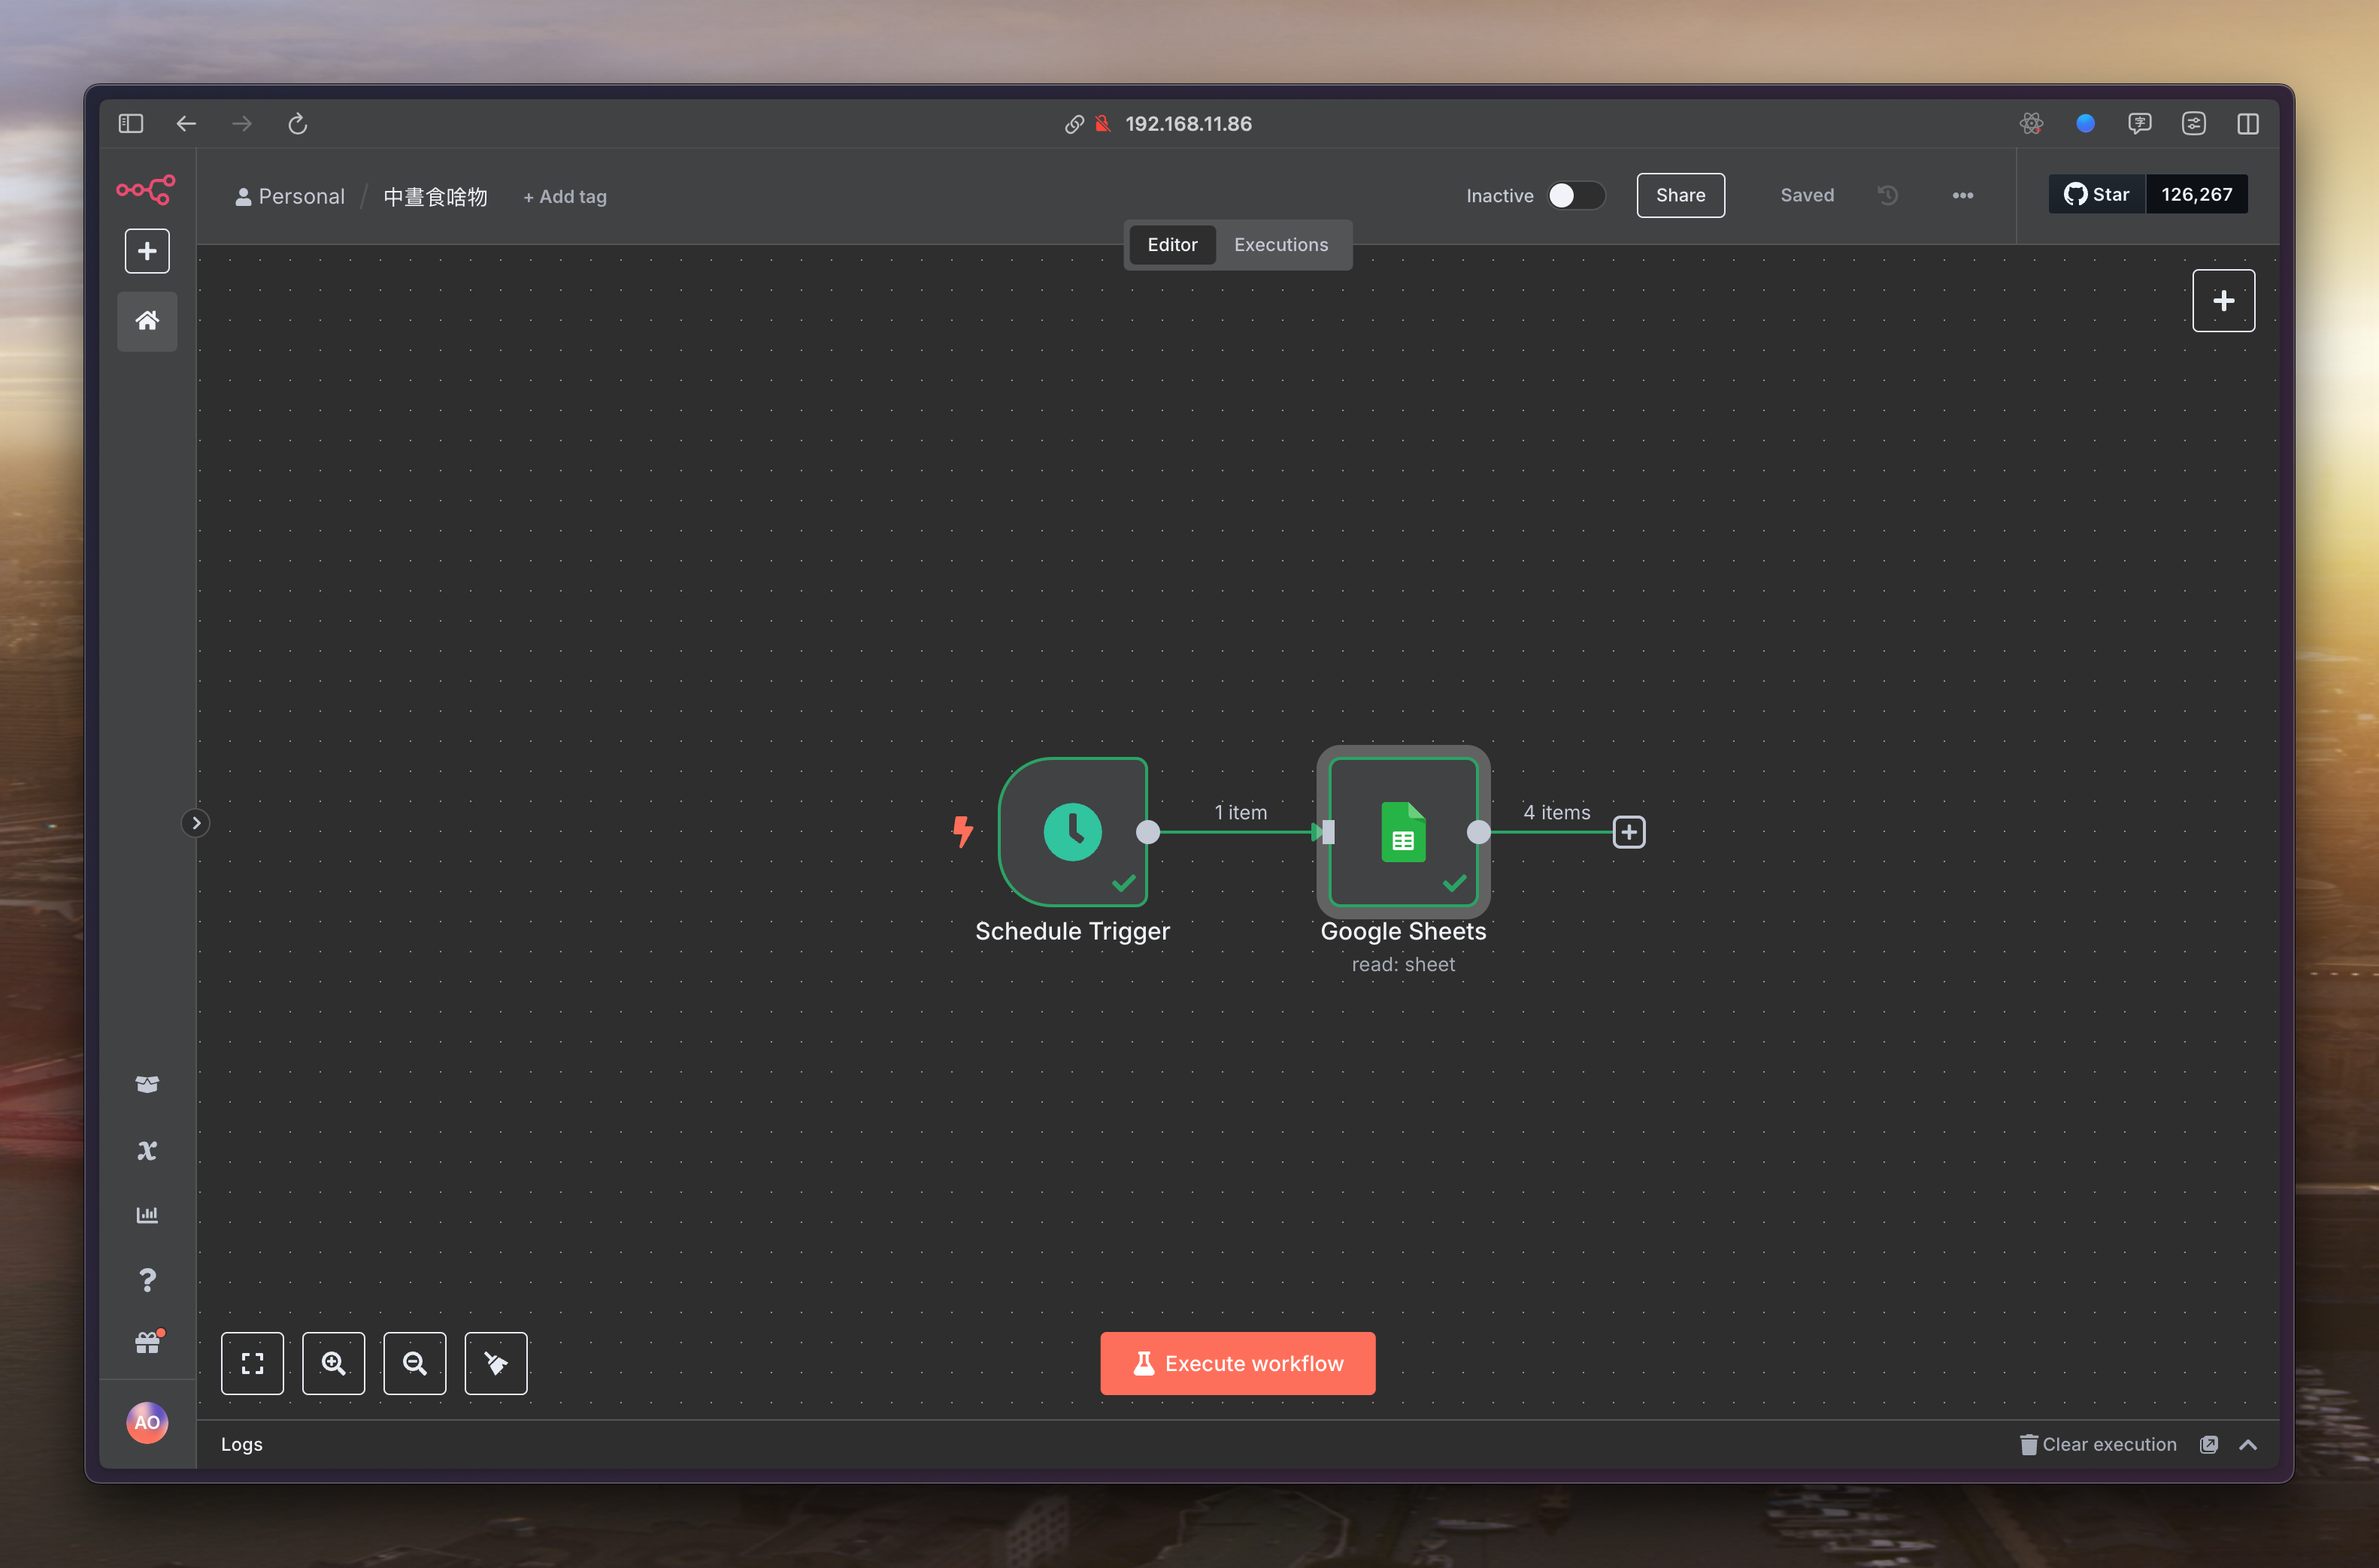The height and width of the screenshot is (1568, 2379).
Task: Open the Help question mark icon
Action: point(147,1280)
